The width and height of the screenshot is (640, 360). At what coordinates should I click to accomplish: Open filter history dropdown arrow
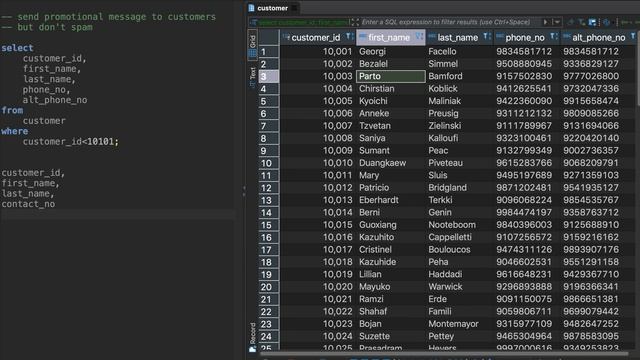tap(557, 22)
